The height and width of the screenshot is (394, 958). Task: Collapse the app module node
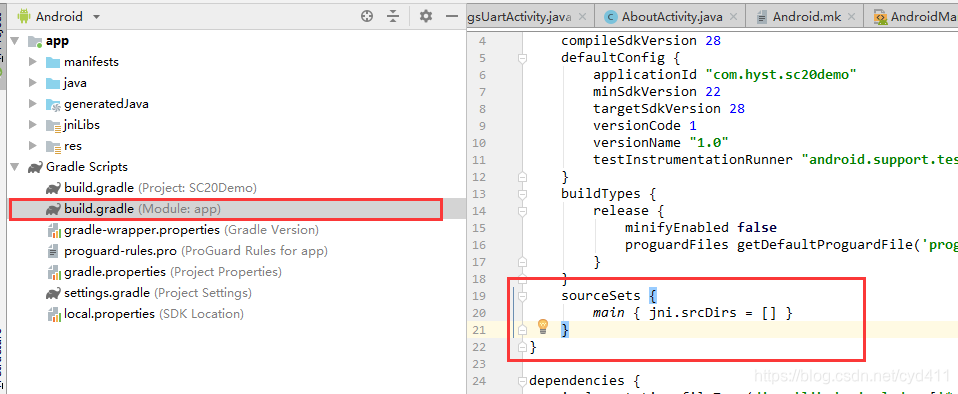[15, 41]
